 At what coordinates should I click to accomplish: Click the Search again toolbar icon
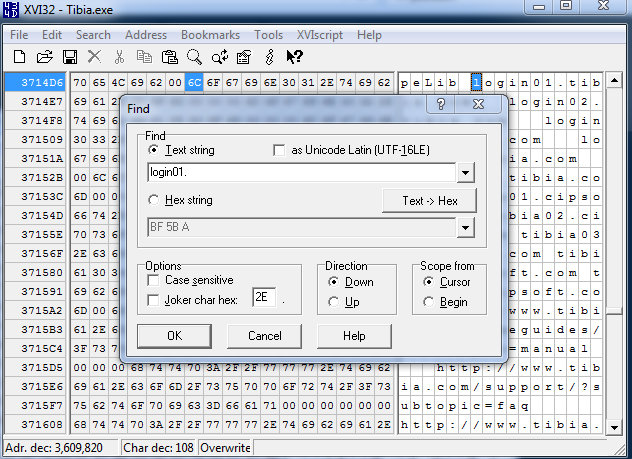click(220, 57)
